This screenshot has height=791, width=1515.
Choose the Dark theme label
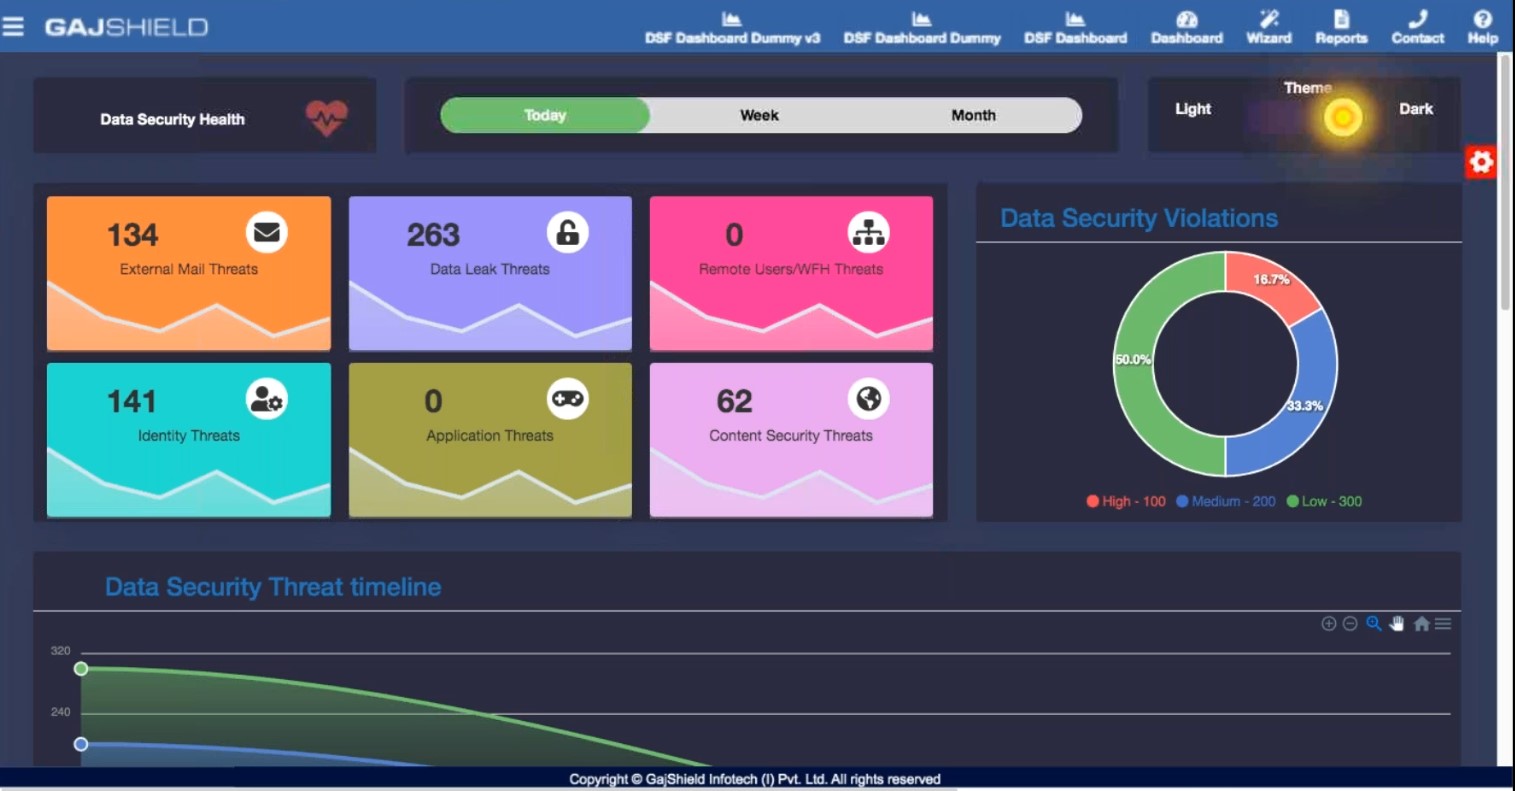(1415, 109)
